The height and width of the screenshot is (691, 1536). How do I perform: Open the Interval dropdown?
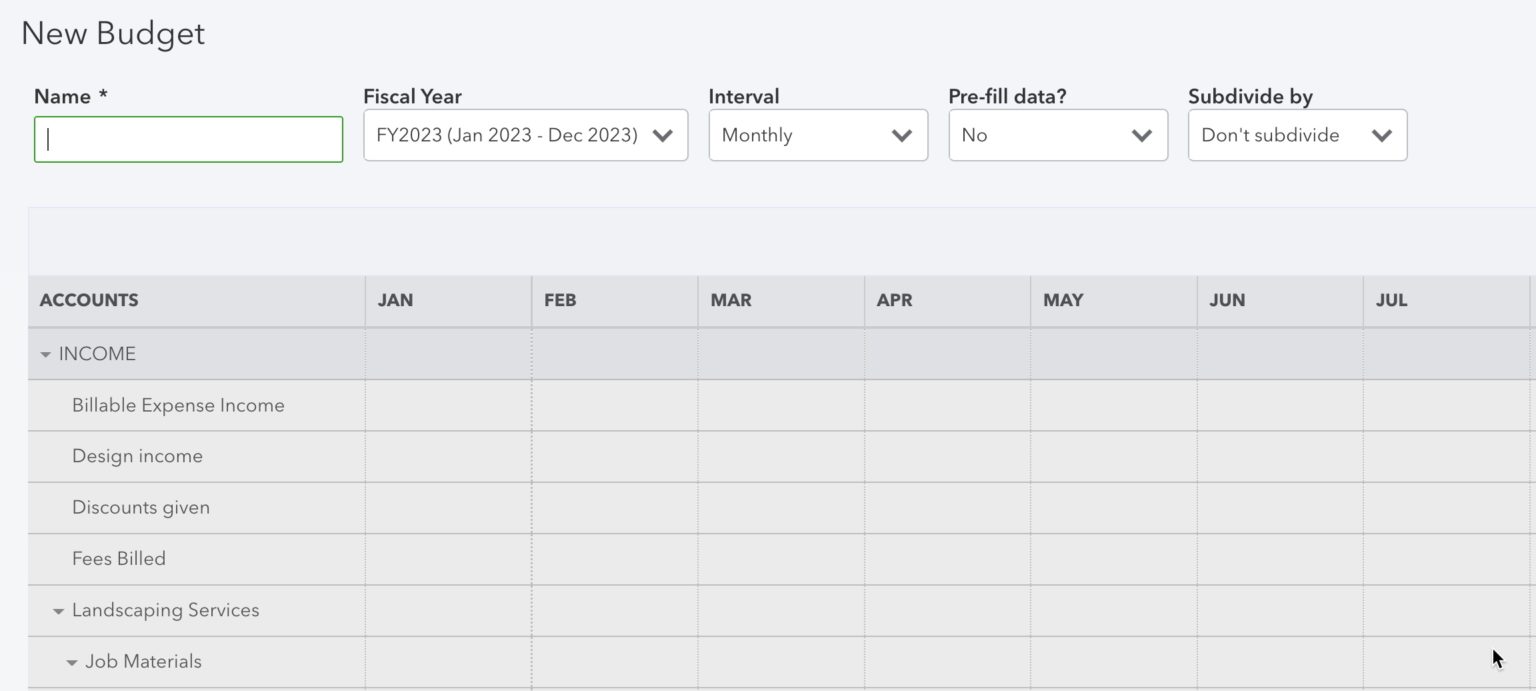pos(818,135)
